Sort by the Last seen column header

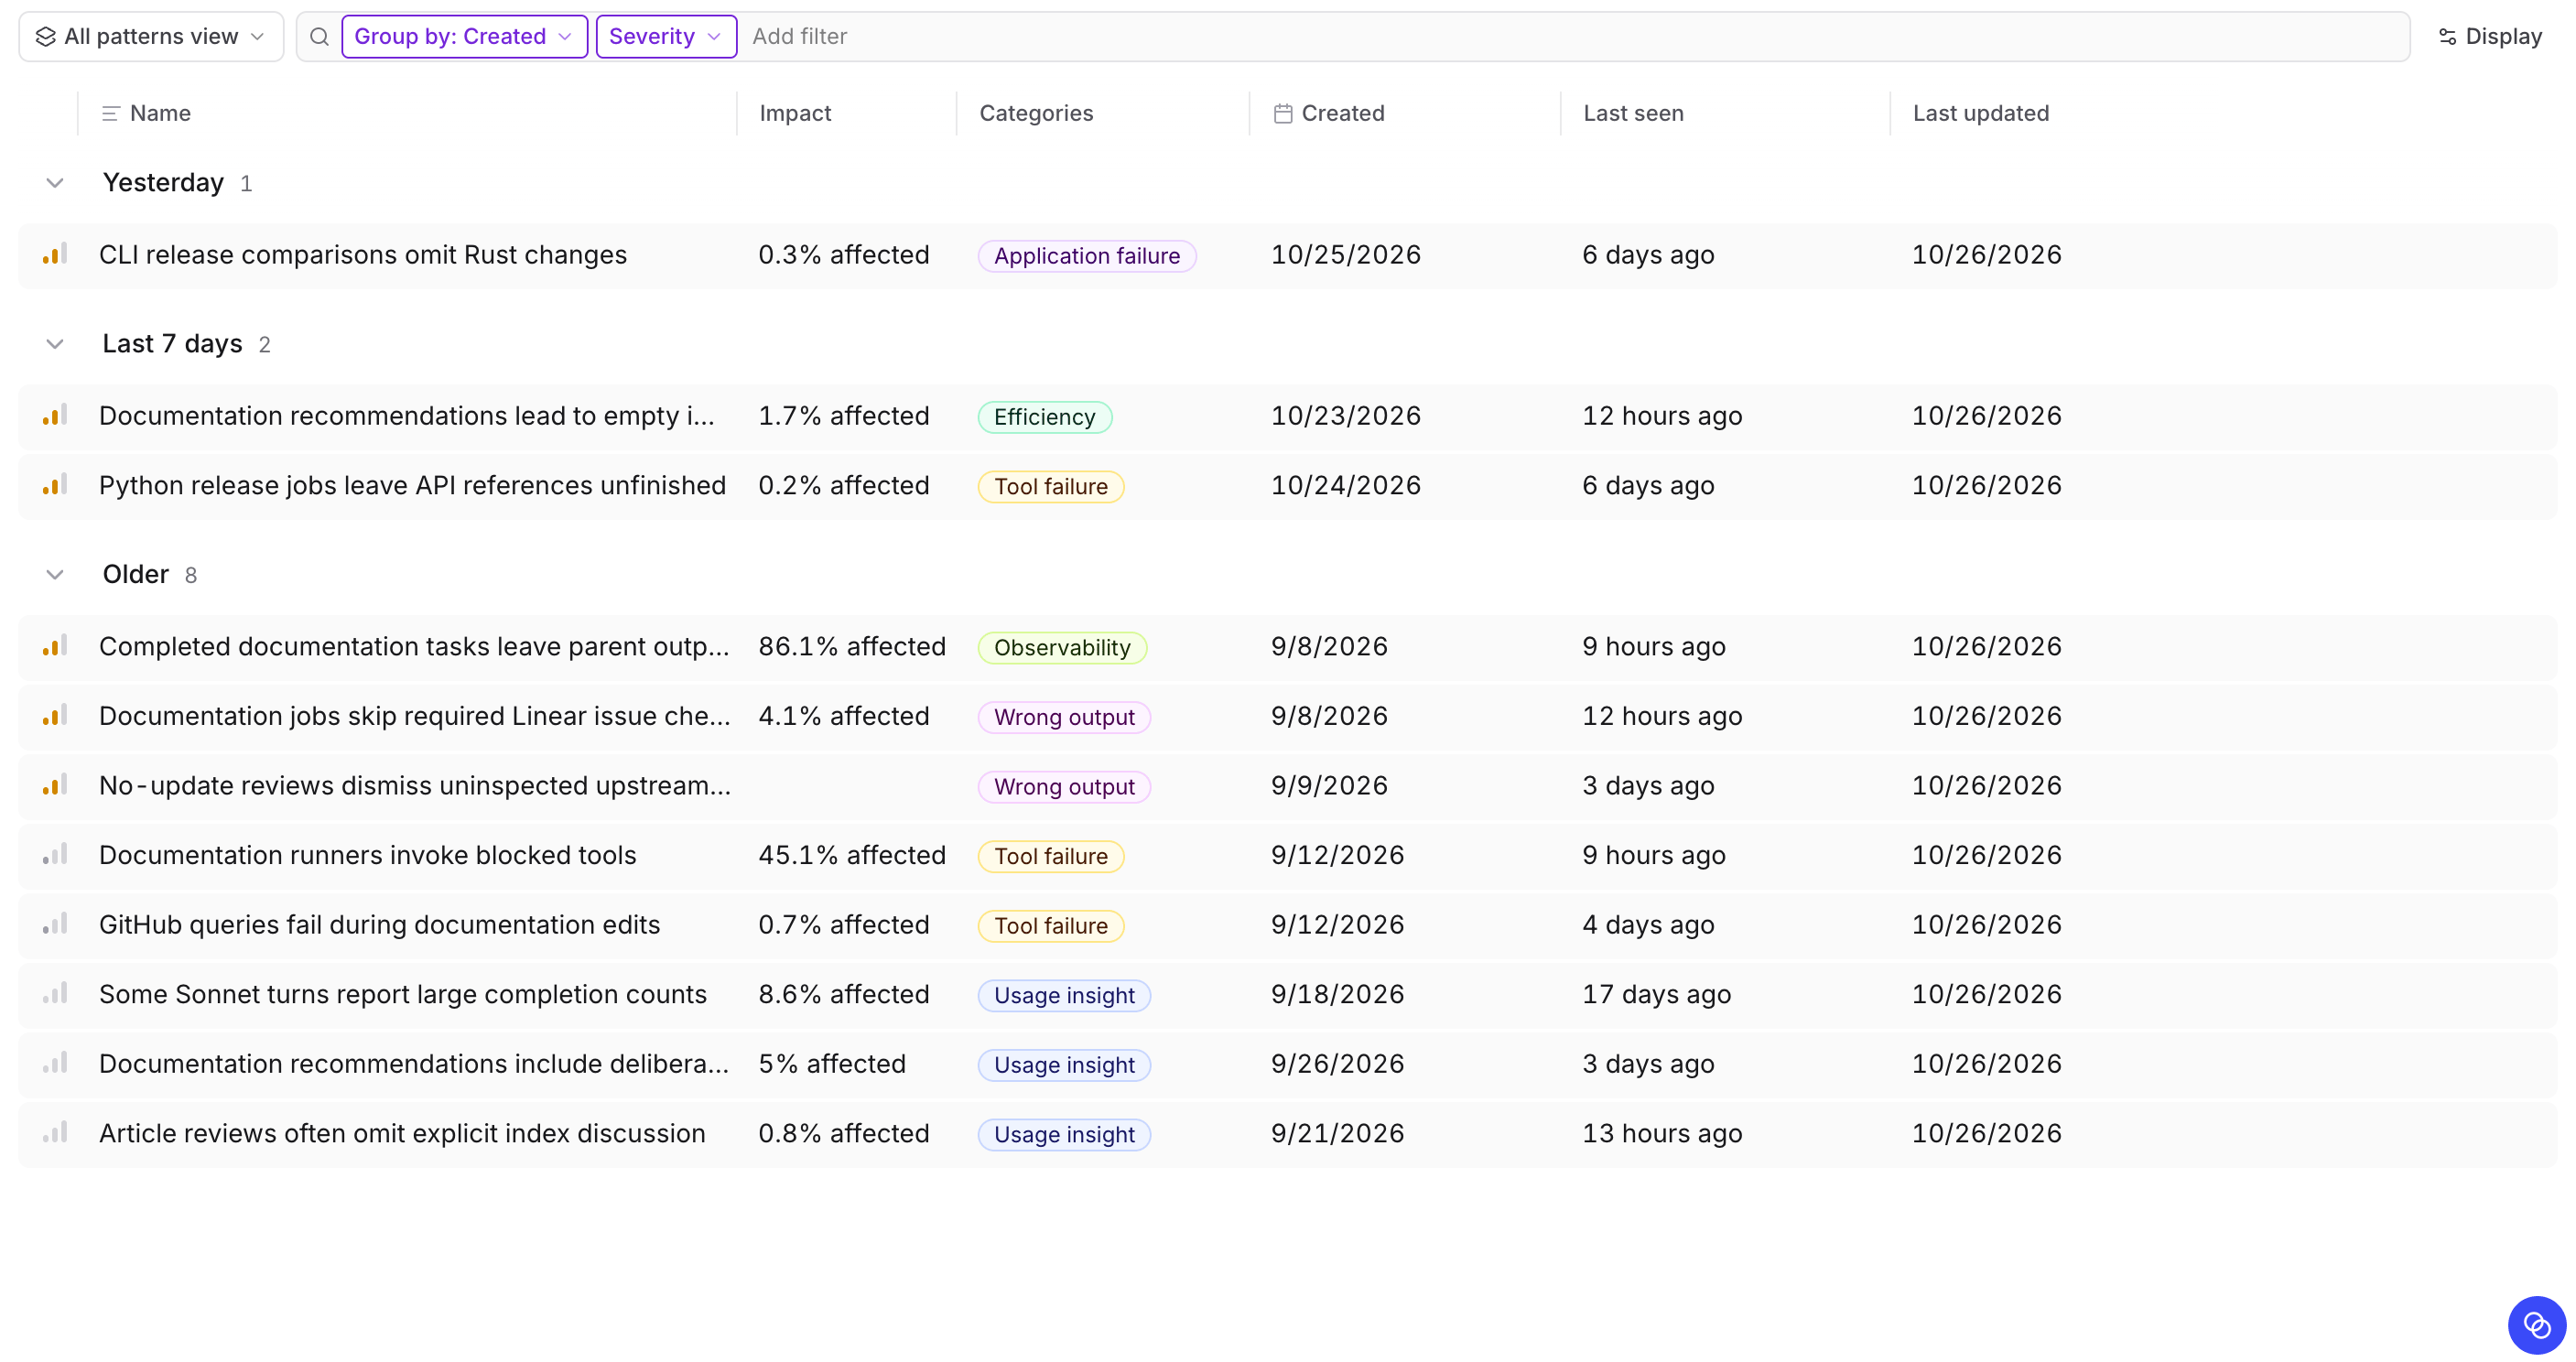1633,113
